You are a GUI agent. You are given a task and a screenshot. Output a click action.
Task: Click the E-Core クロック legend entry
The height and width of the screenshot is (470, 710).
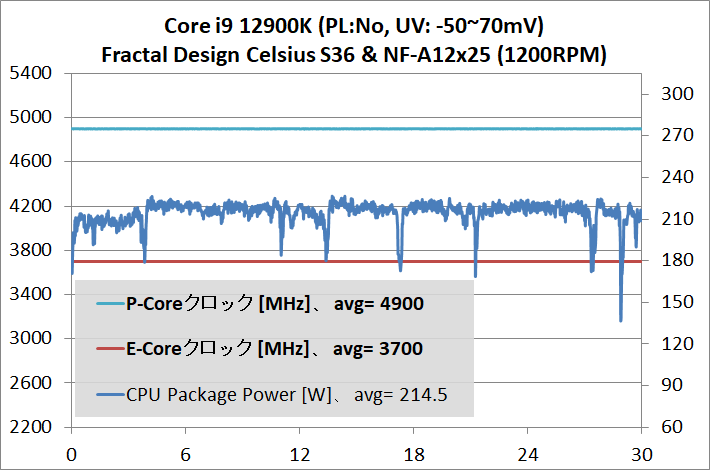tap(259, 349)
